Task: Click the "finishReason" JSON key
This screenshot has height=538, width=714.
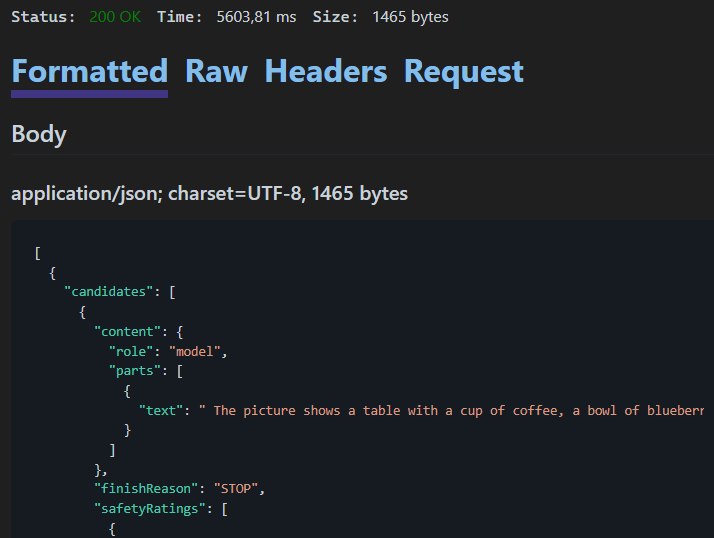Action: point(146,489)
